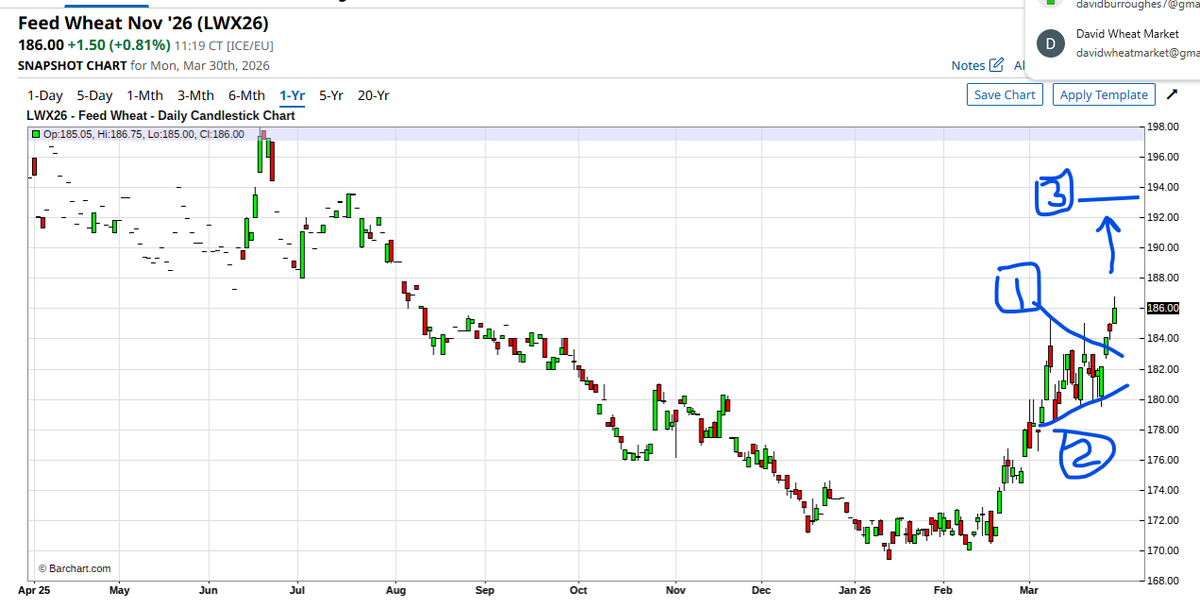The width and height of the screenshot is (1200, 608).
Task: Click the Barchart.com copyright text
Action: click(74, 568)
